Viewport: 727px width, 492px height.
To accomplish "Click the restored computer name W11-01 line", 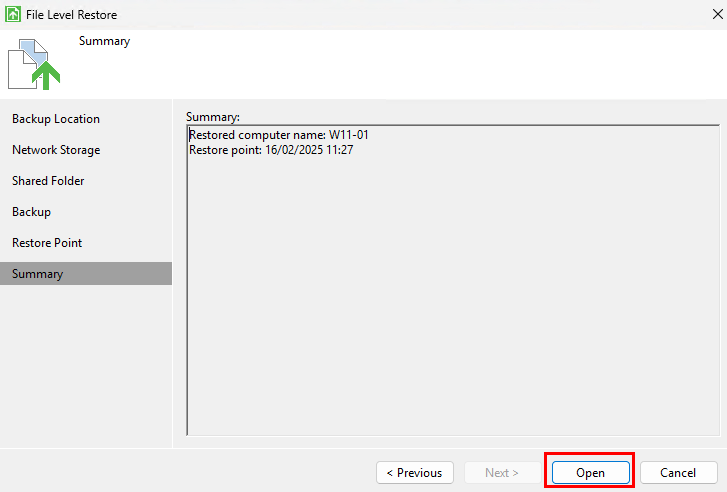I will pyautogui.click(x=286, y=135).
